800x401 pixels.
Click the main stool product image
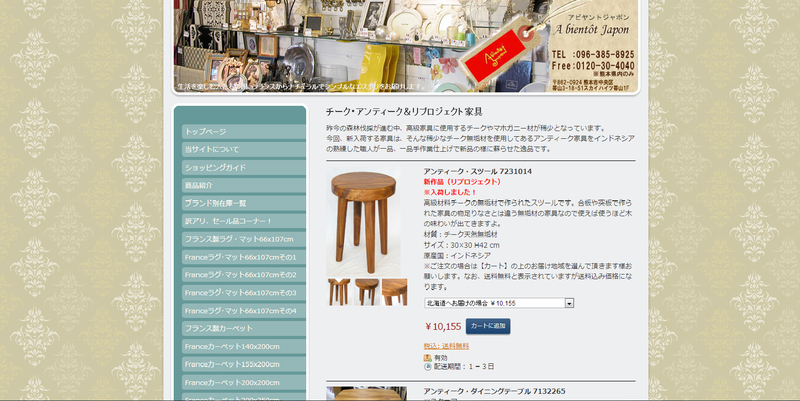pyautogui.click(x=363, y=221)
